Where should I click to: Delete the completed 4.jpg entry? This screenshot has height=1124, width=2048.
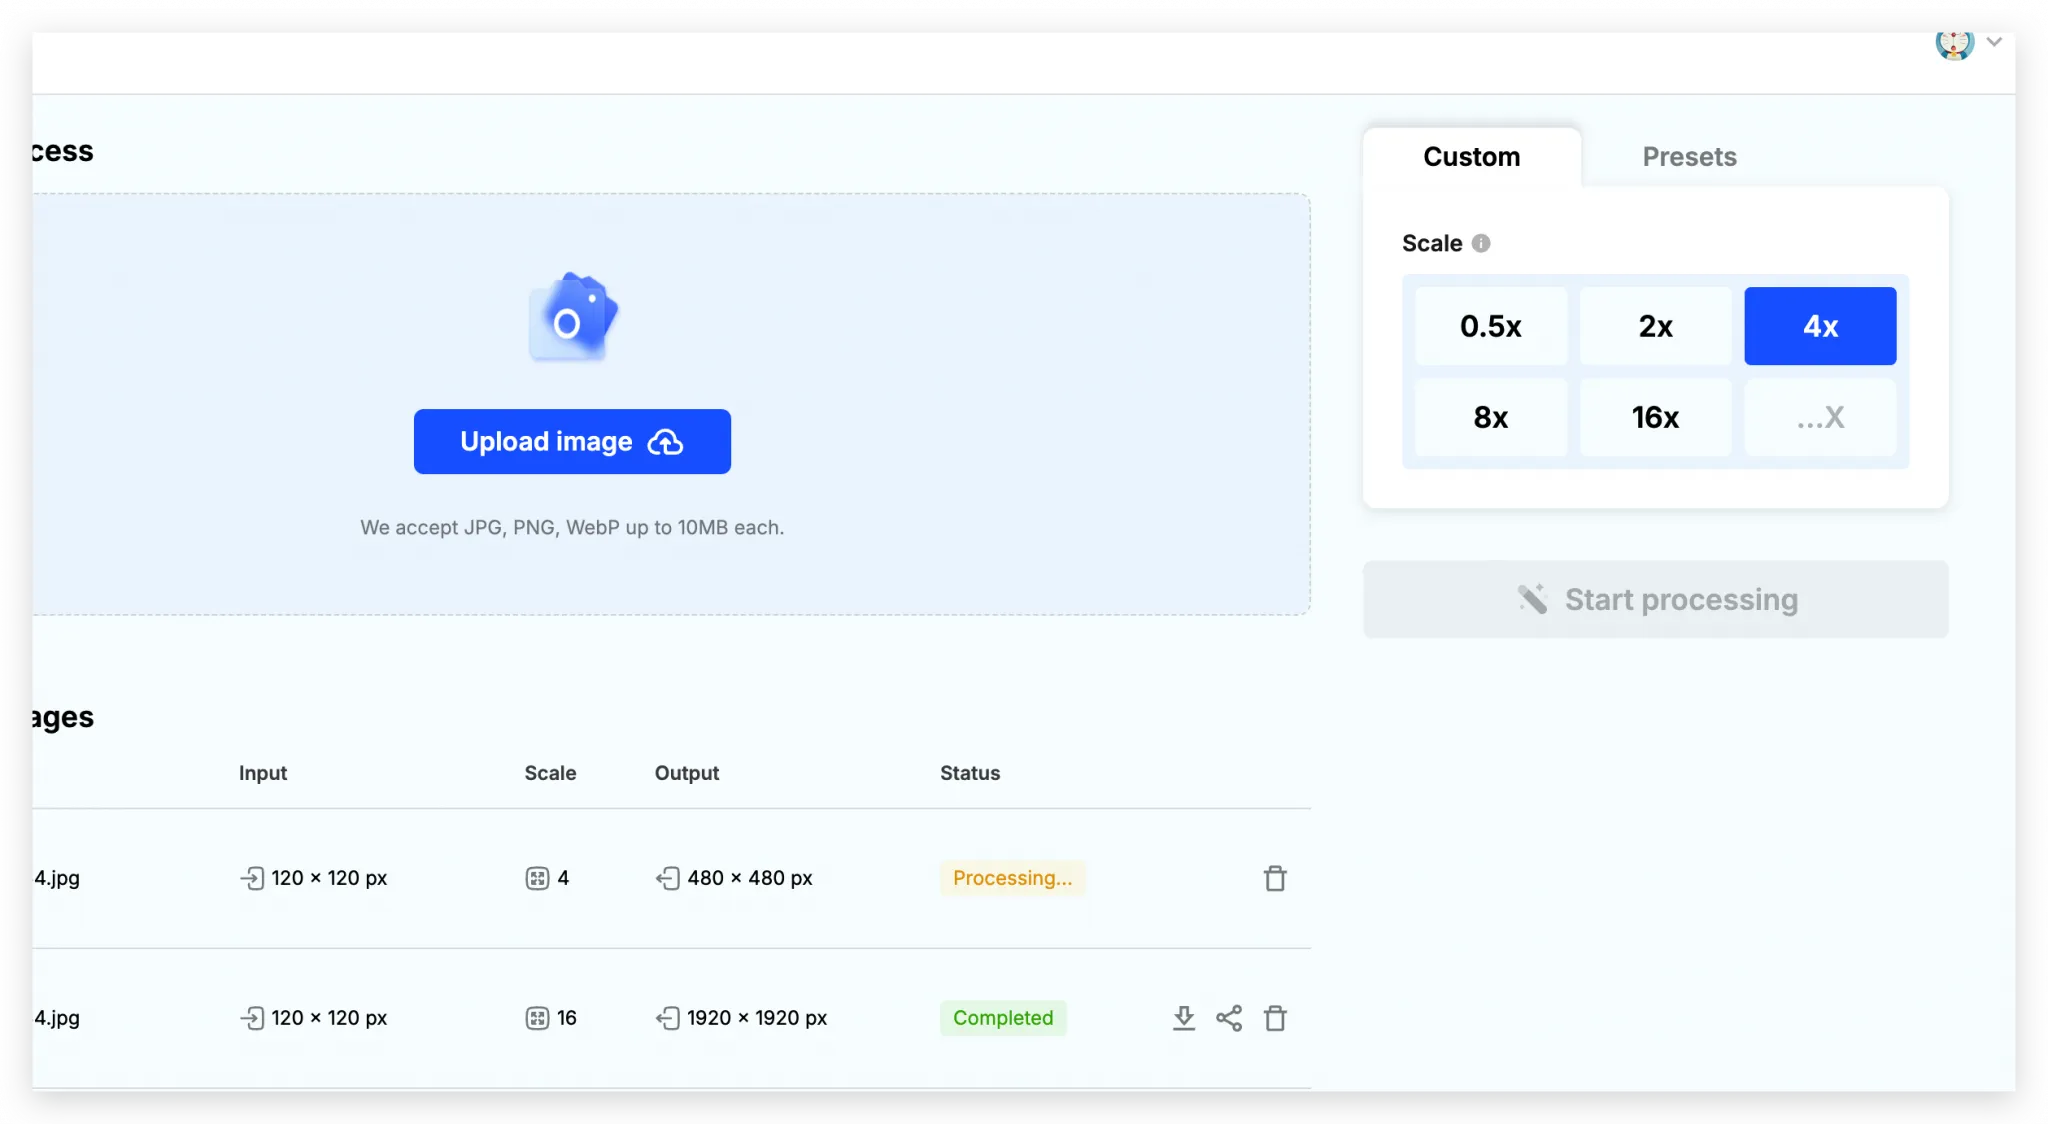pos(1275,1017)
